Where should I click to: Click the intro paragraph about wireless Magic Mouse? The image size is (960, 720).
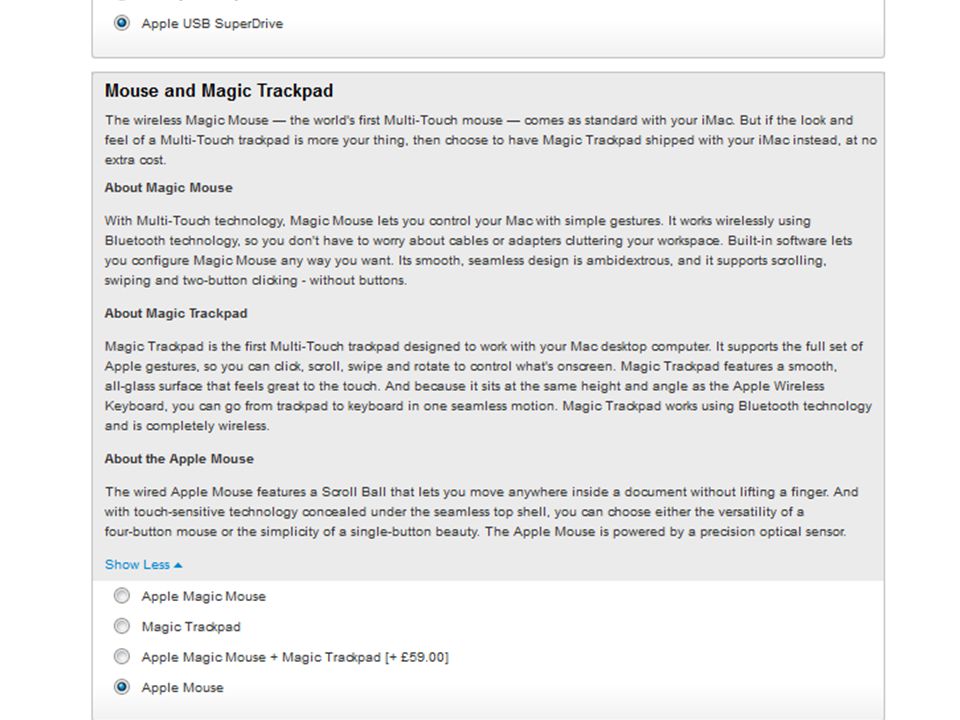point(490,140)
